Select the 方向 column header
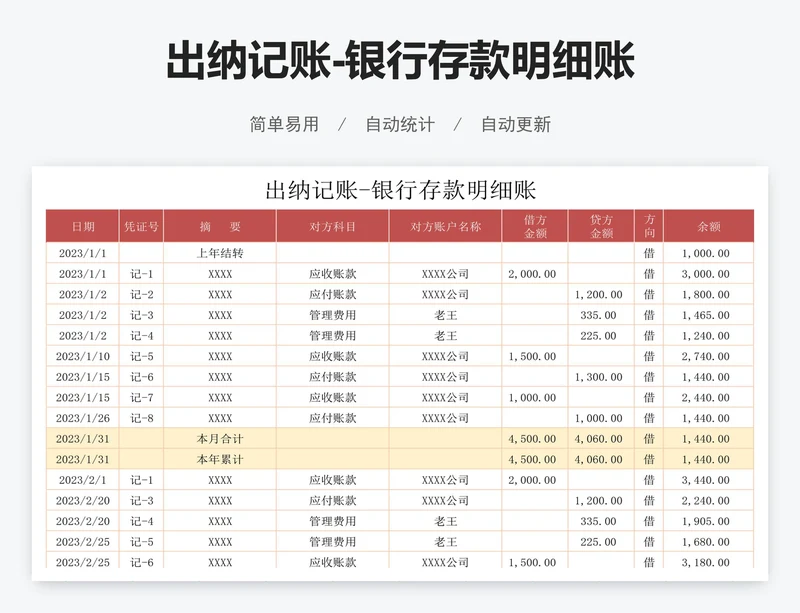Viewport: 800px width, 613px height. [x=649, y=226]
